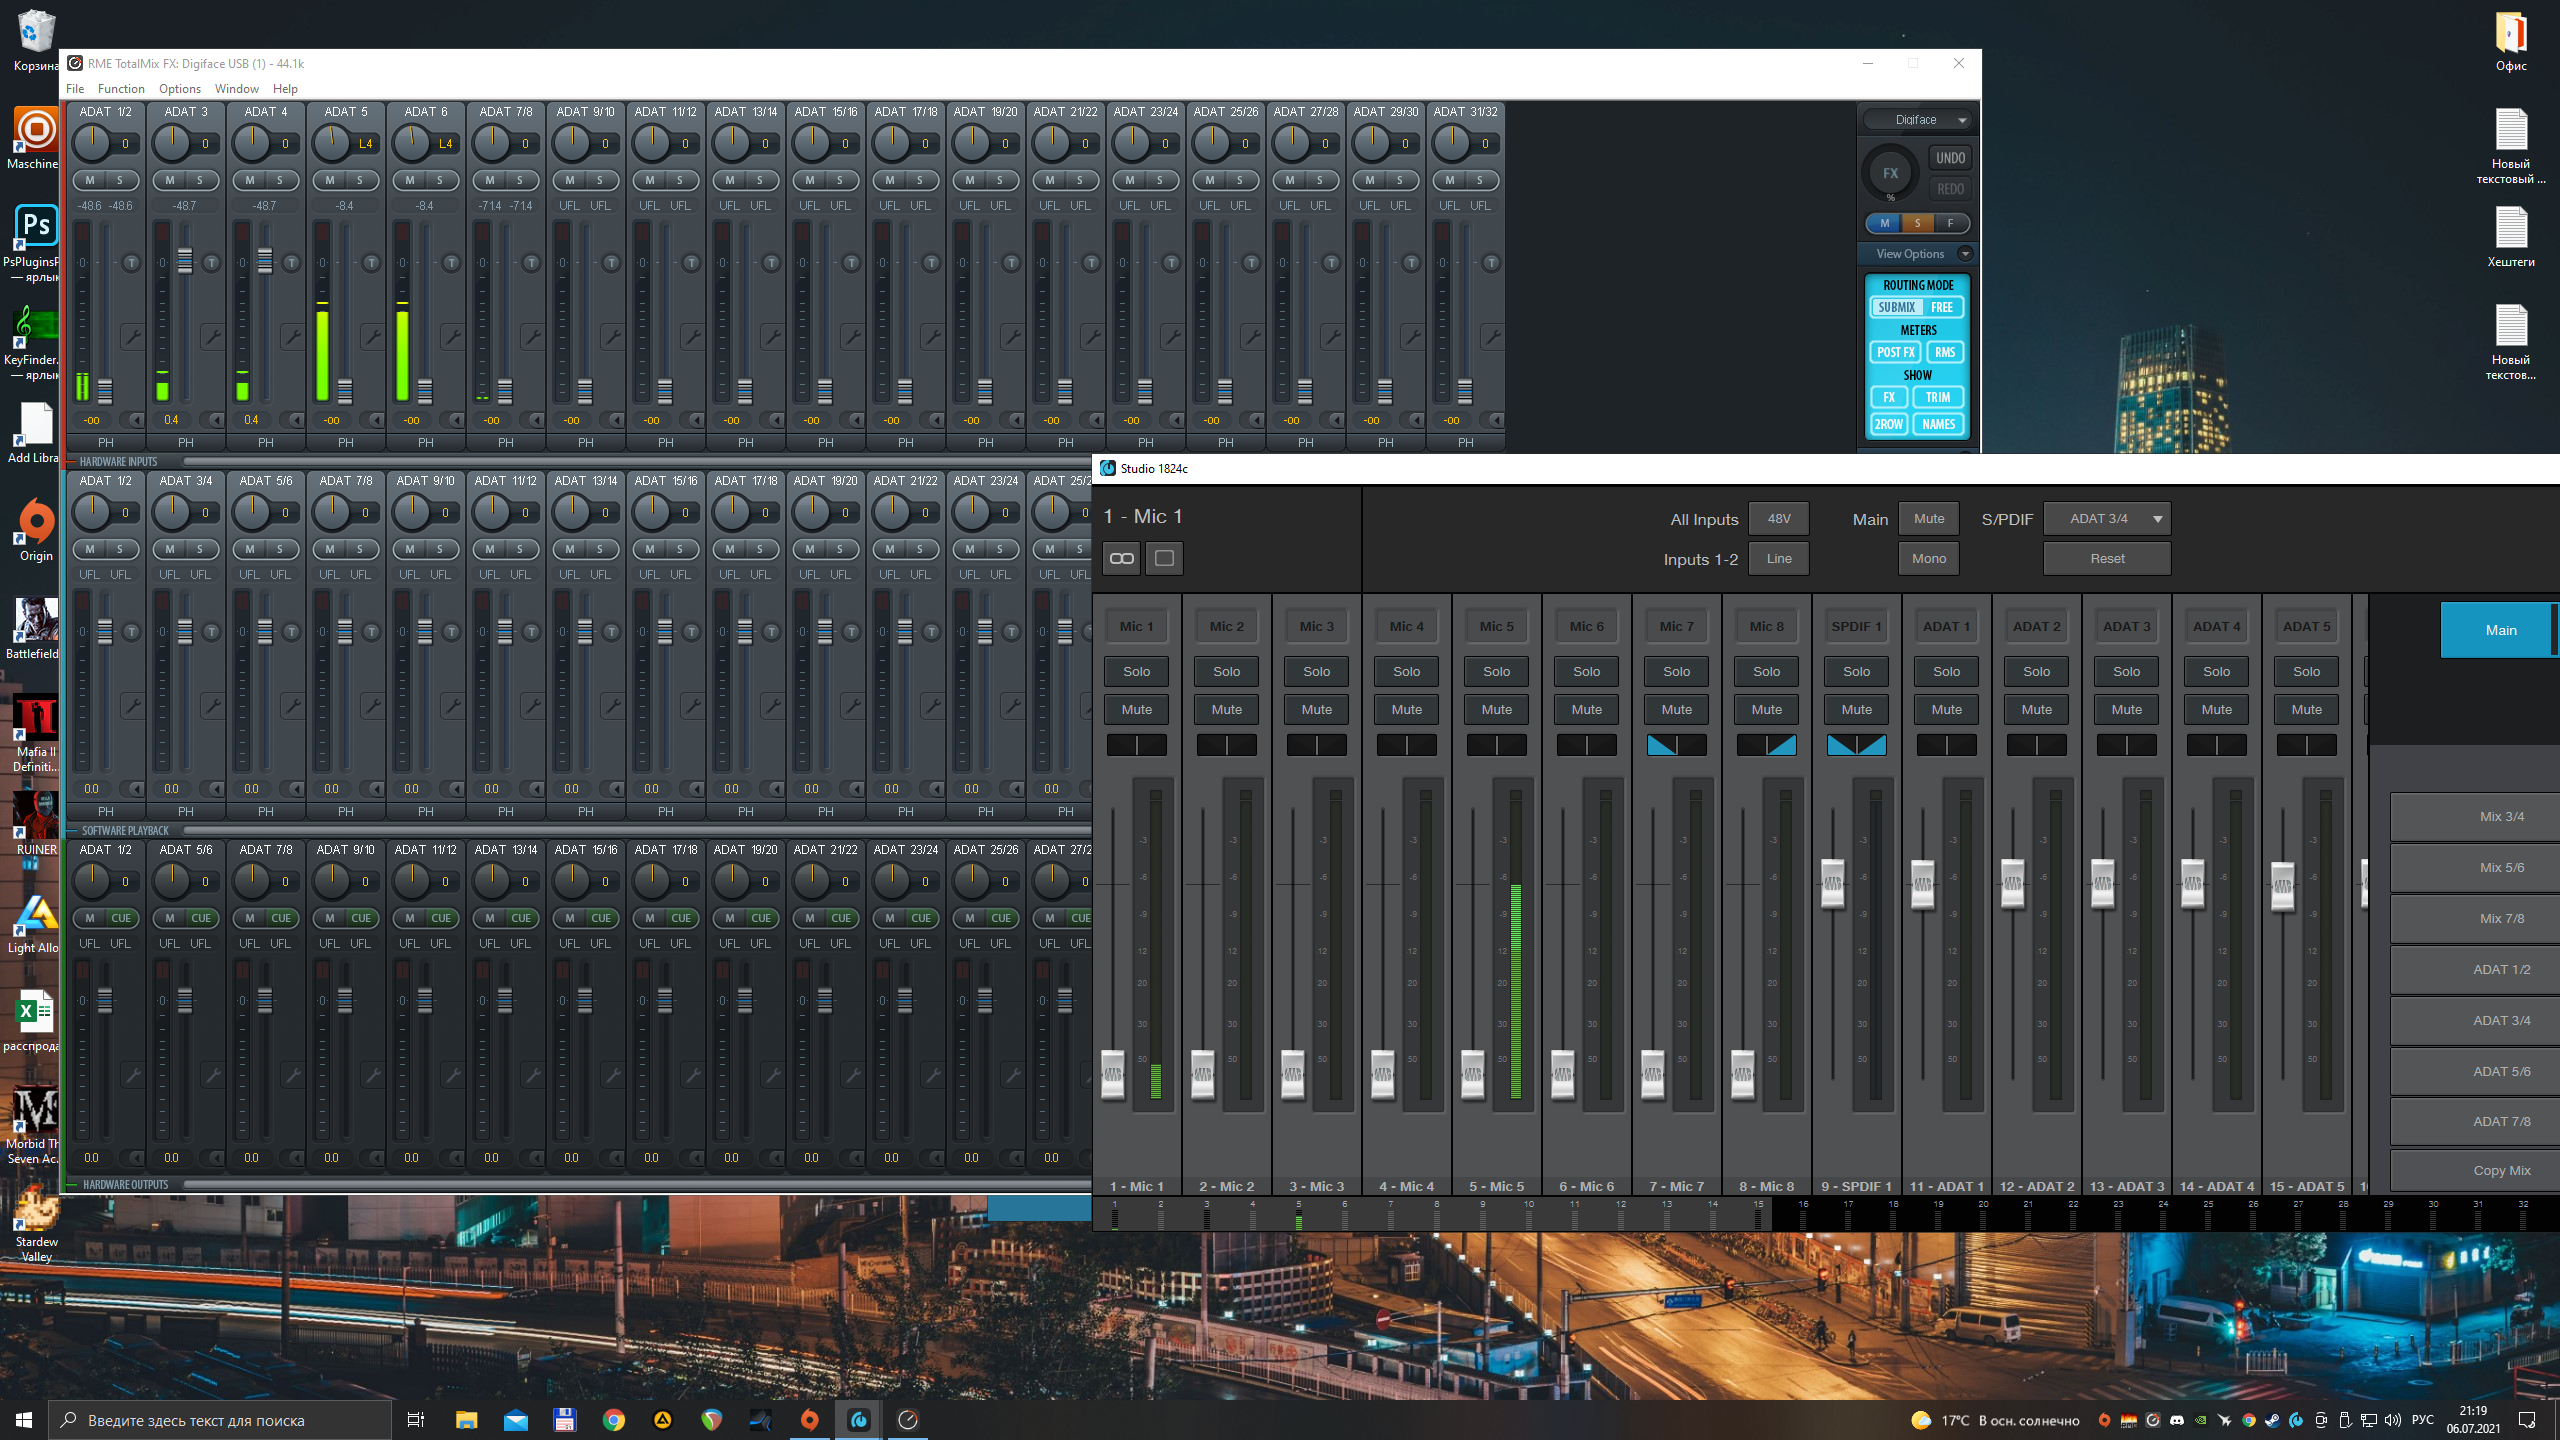Viewport: 2560px width, 1440px height.
Task: Open Хештеги text file on desktop
Action: (x=2510, y=238)
